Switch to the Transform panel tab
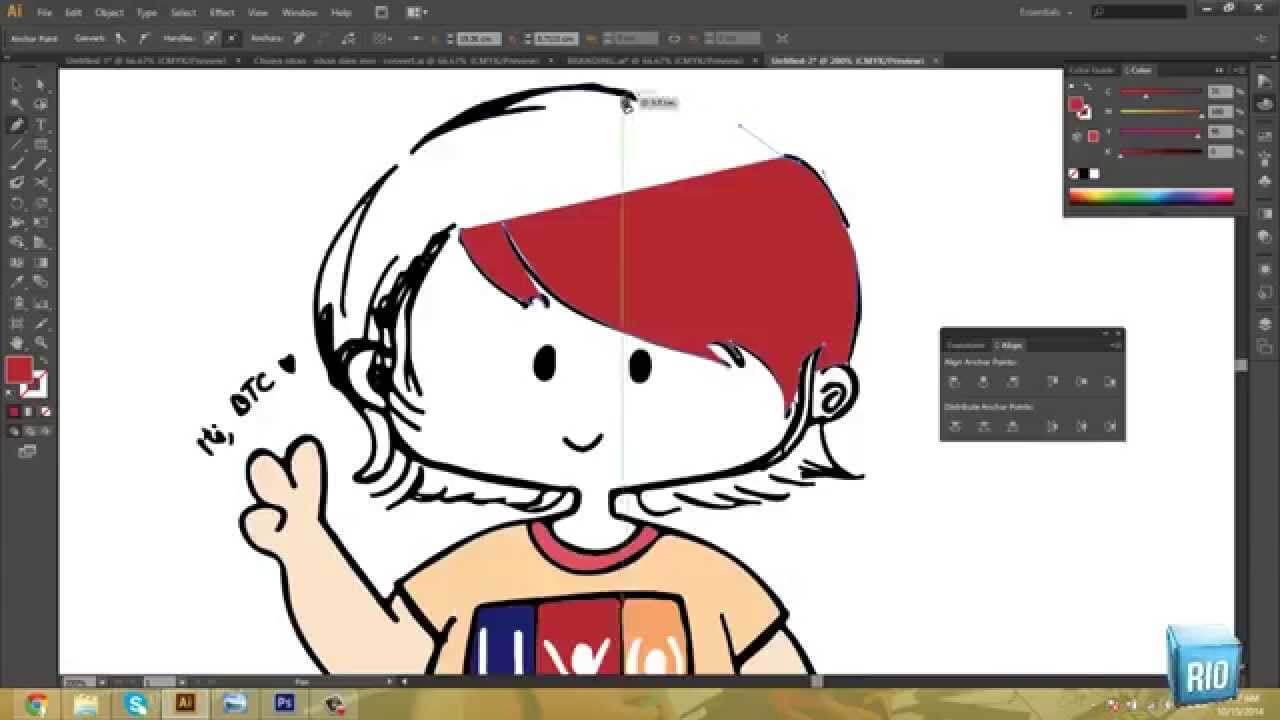Image resolution: width=1280 pixels, height=720 pixels. click(x=966, y=345)
